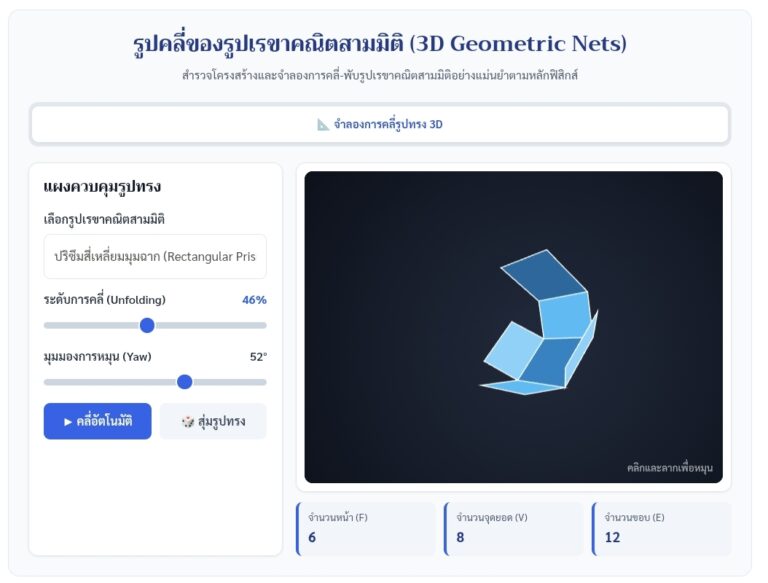Open the 3D shape selection dropdown
Viewport: 768px width, 583px height.
point(155,256)
